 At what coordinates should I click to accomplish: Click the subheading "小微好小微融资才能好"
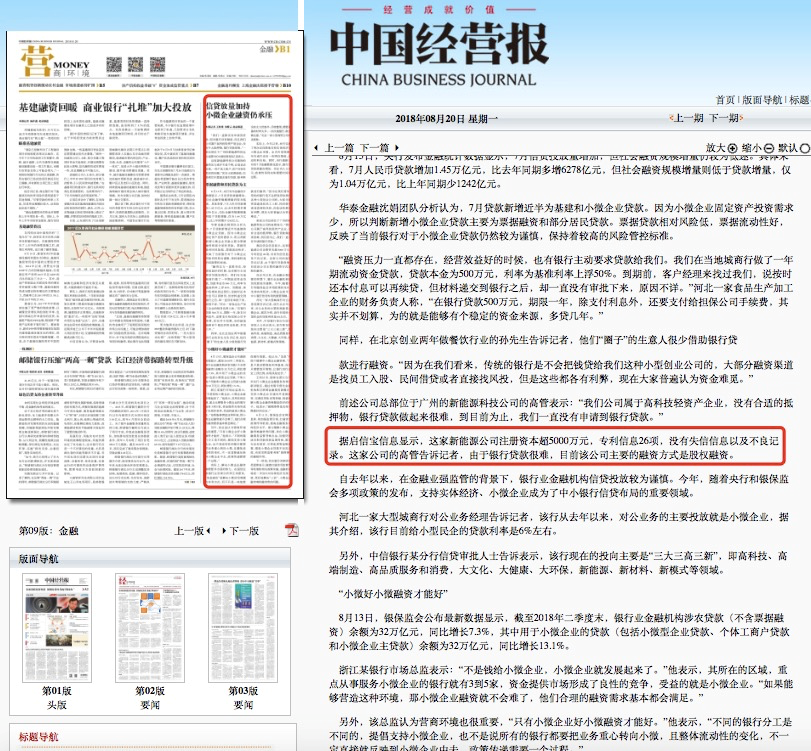393,593
